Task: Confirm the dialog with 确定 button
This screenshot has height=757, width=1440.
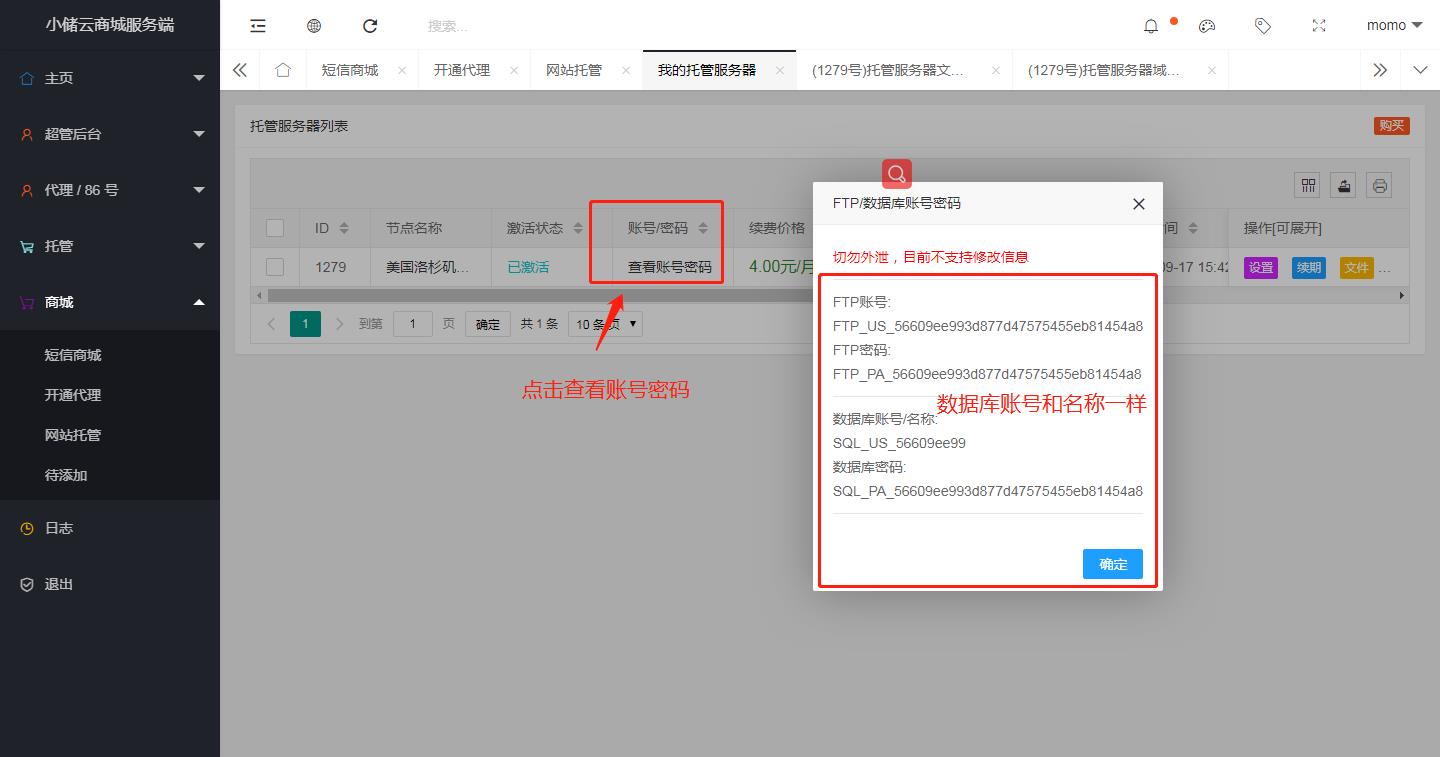Action: [1113, 564]
